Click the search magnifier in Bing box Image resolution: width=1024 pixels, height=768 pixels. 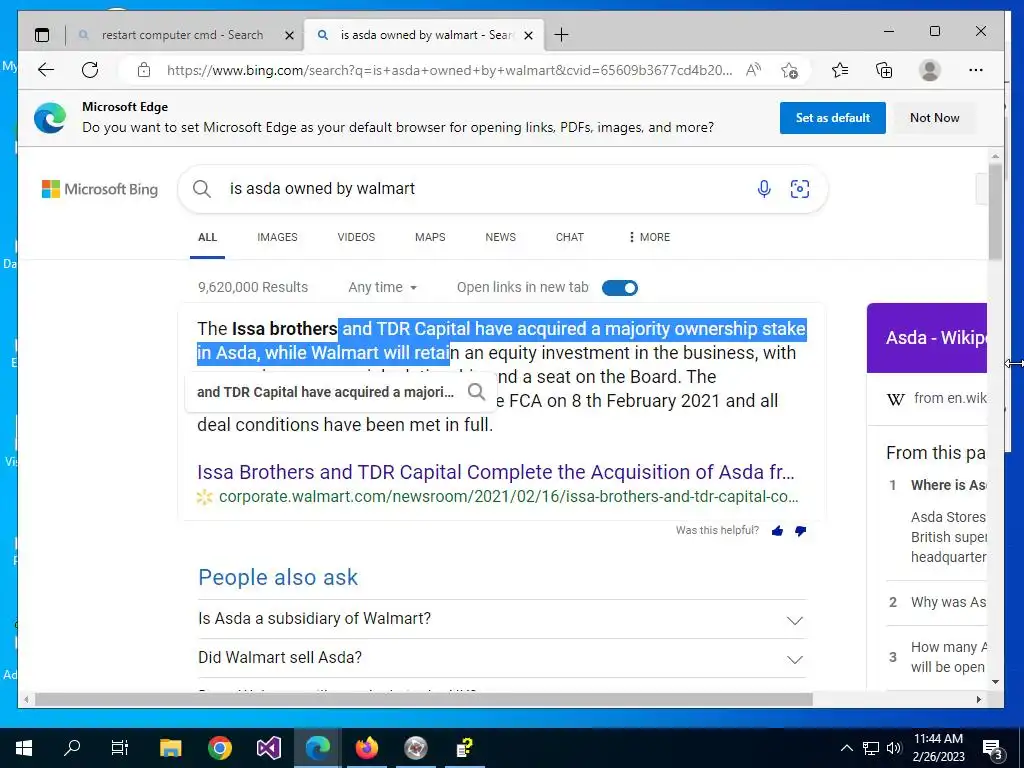[x=202, y=189]
